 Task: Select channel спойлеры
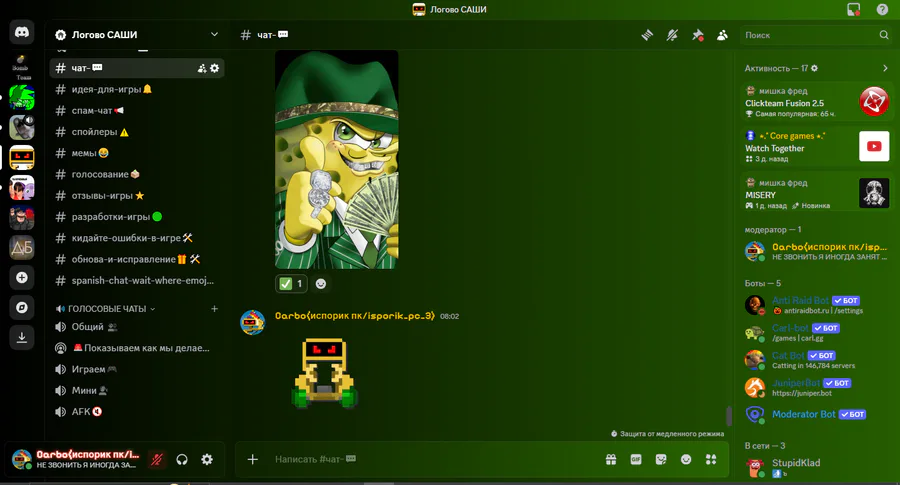[137, 132]
